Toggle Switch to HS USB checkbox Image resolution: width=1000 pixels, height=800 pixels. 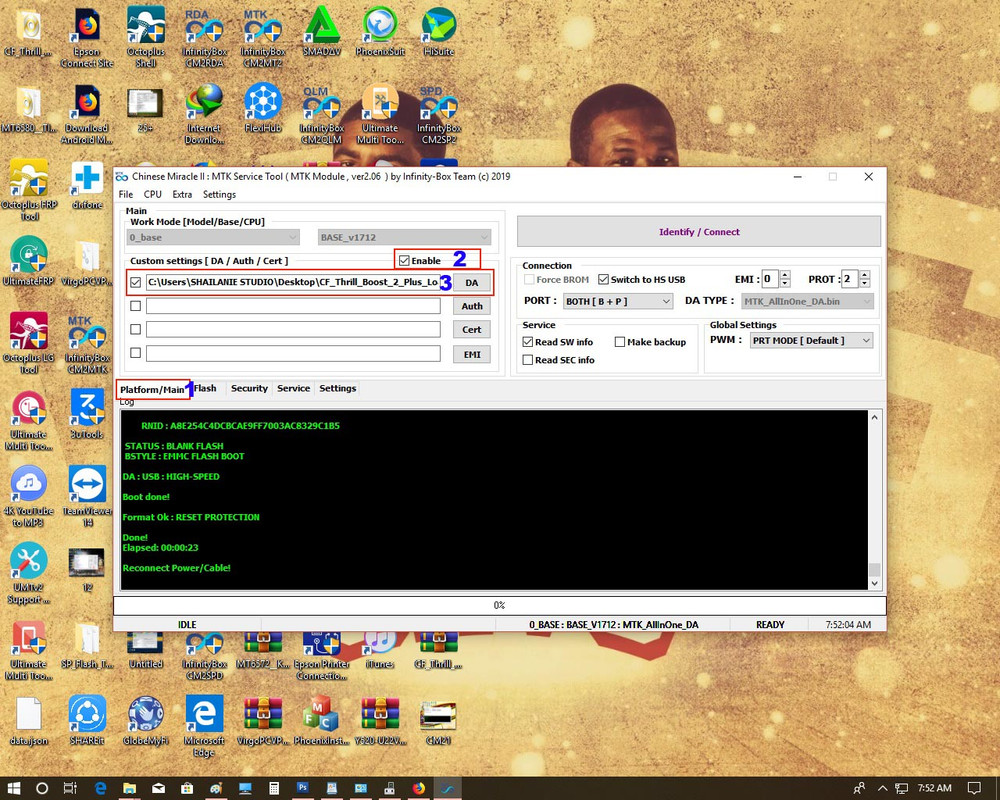coord(603,279)
